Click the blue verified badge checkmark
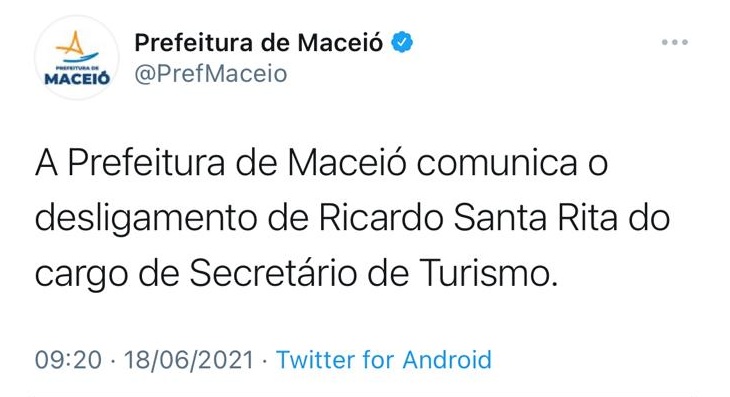Viewport: 730px width, 397px height. [402, 42]
